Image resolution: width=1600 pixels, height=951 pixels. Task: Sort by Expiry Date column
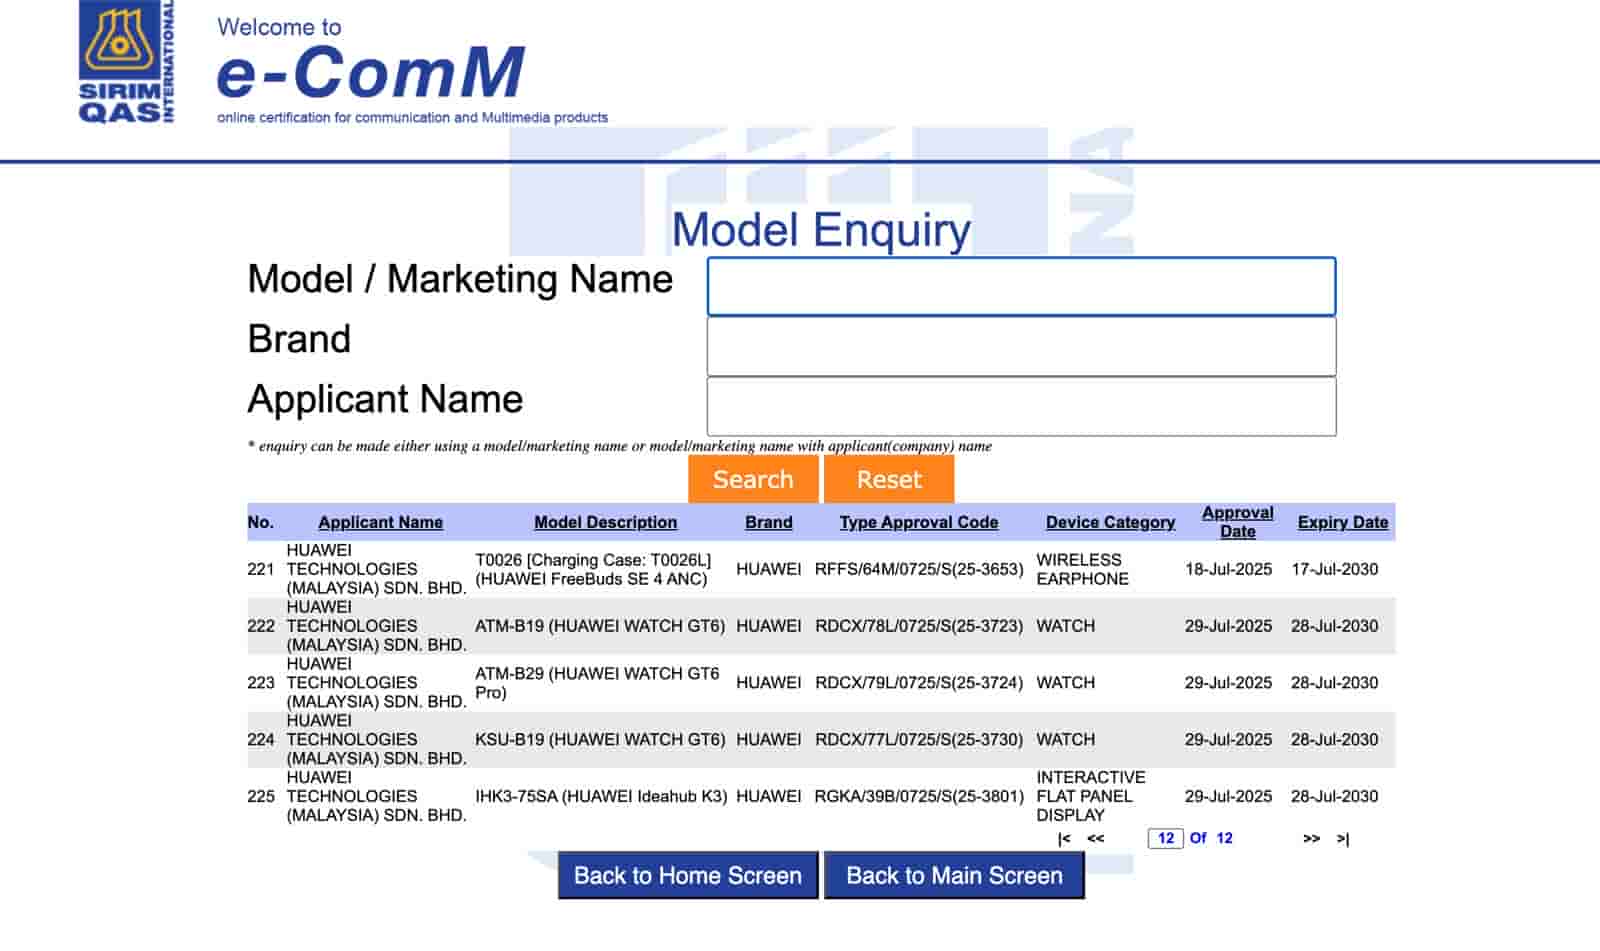click(1342, 522)
